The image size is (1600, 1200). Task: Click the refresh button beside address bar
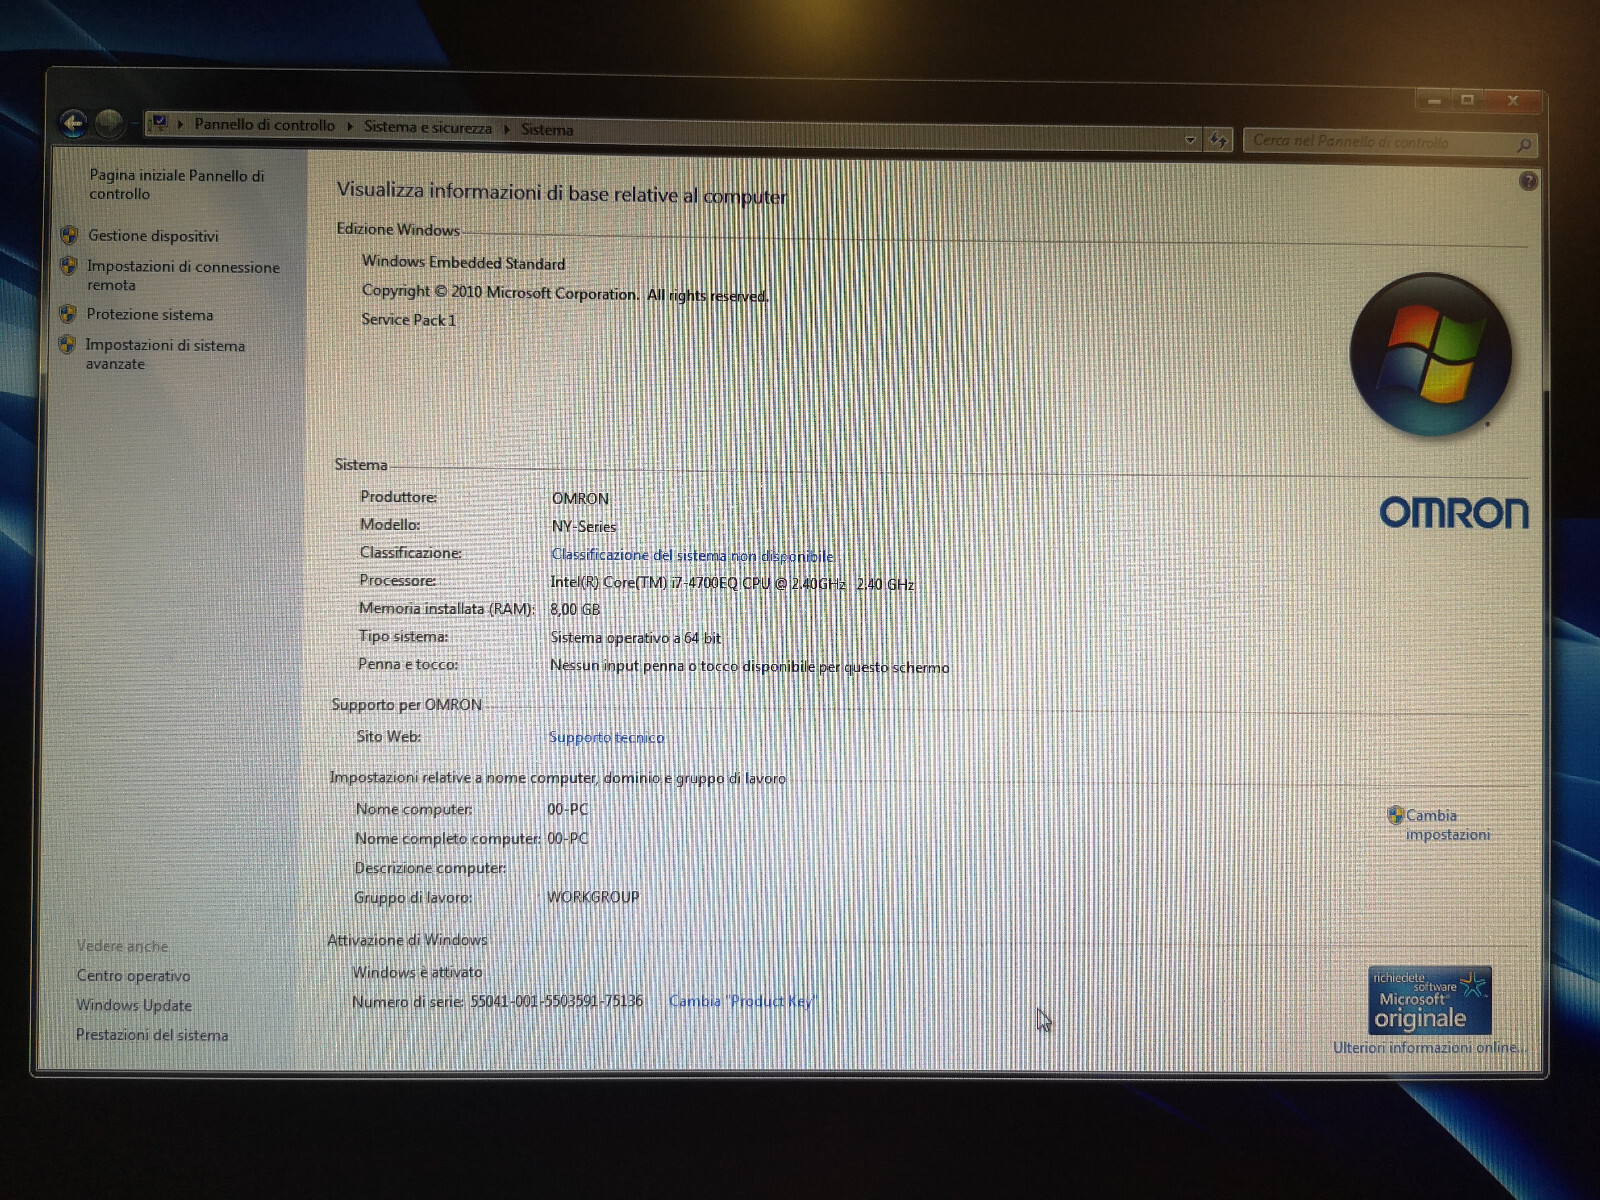click(x=1218, y=140)
